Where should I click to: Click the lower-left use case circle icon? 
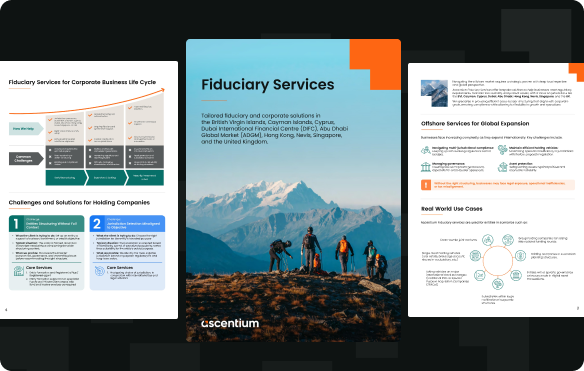[480, 275]
